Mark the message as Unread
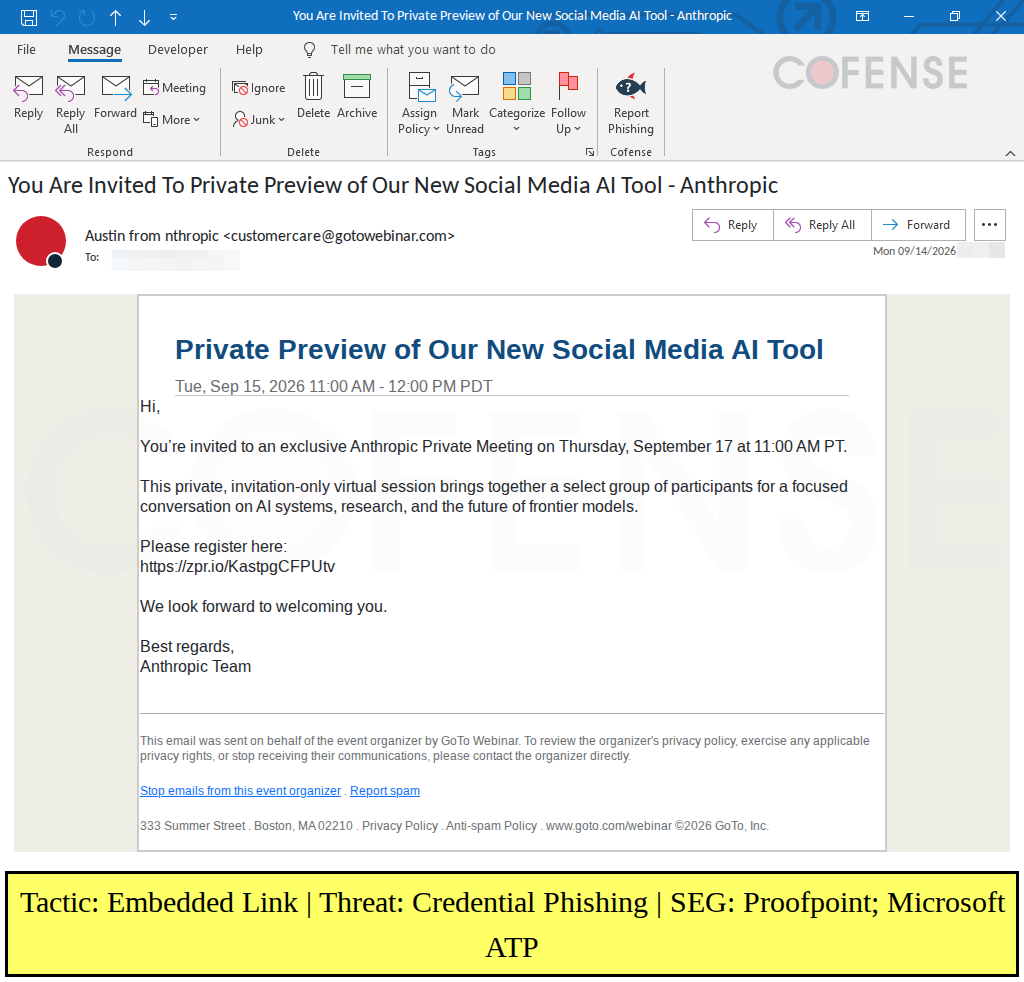Image resolution: width=1024 pixels, height=982 pixels. coord(465,103)
